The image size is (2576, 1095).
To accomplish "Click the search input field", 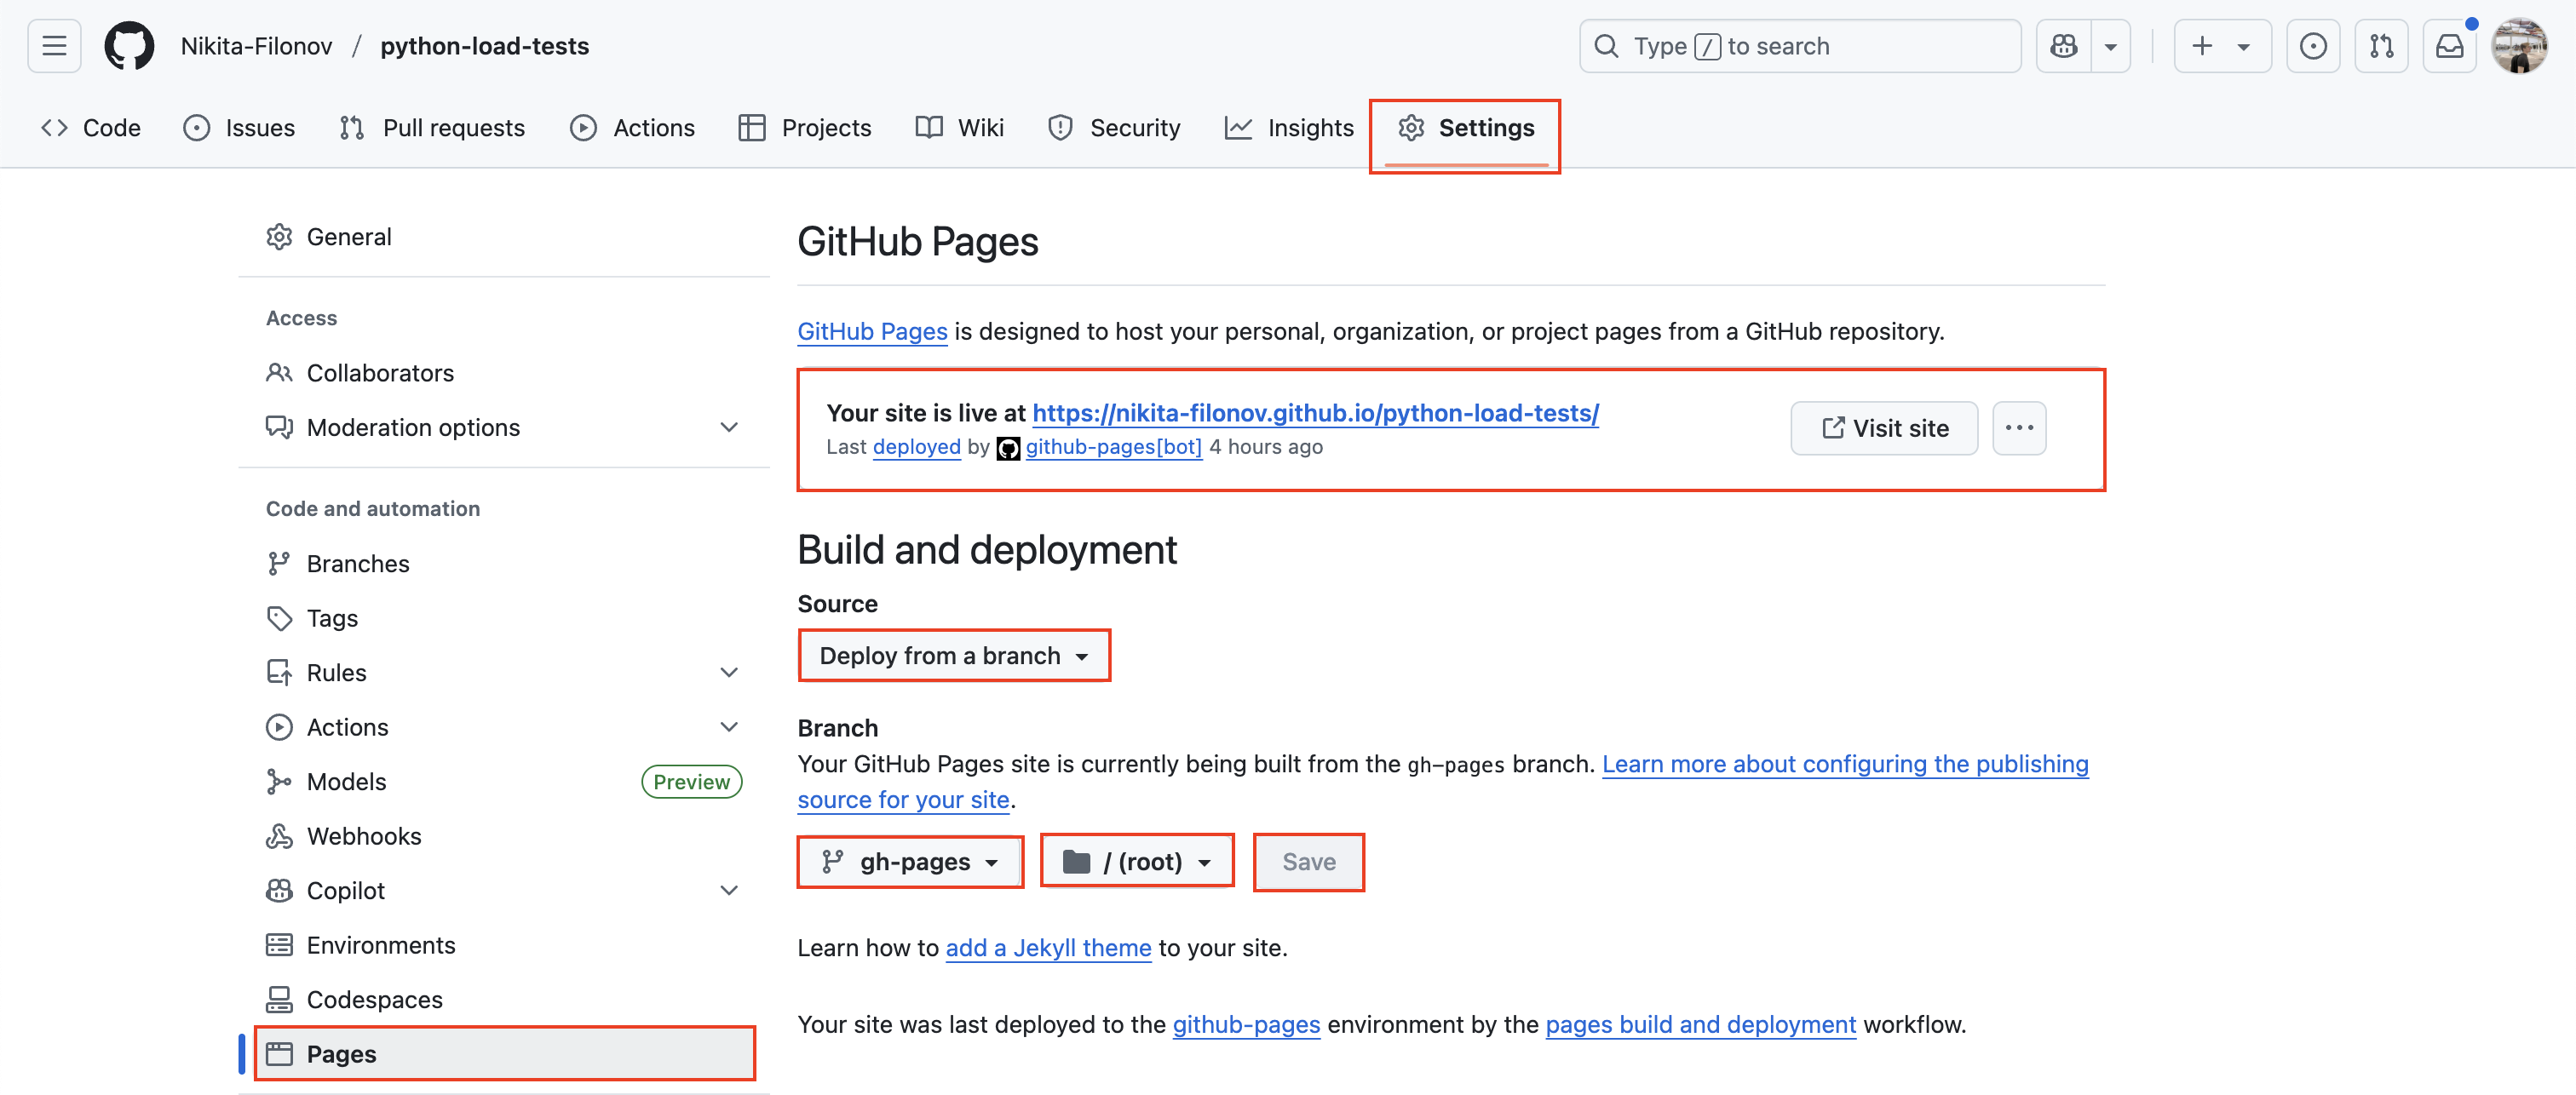I will (x=1799, y=46).
